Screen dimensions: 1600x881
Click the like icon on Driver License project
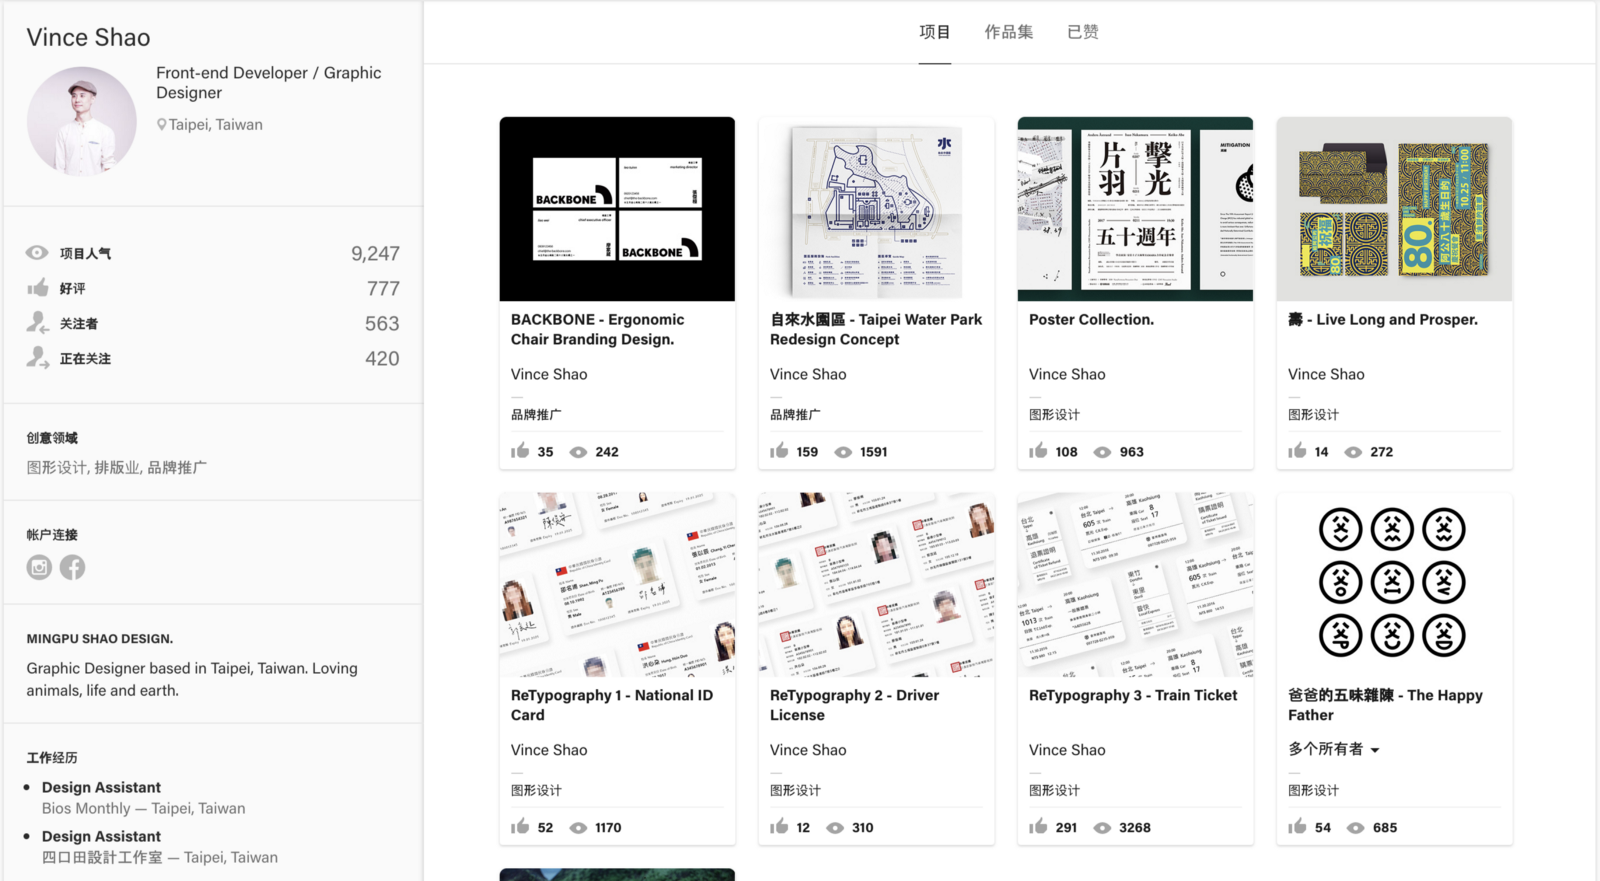779,826
